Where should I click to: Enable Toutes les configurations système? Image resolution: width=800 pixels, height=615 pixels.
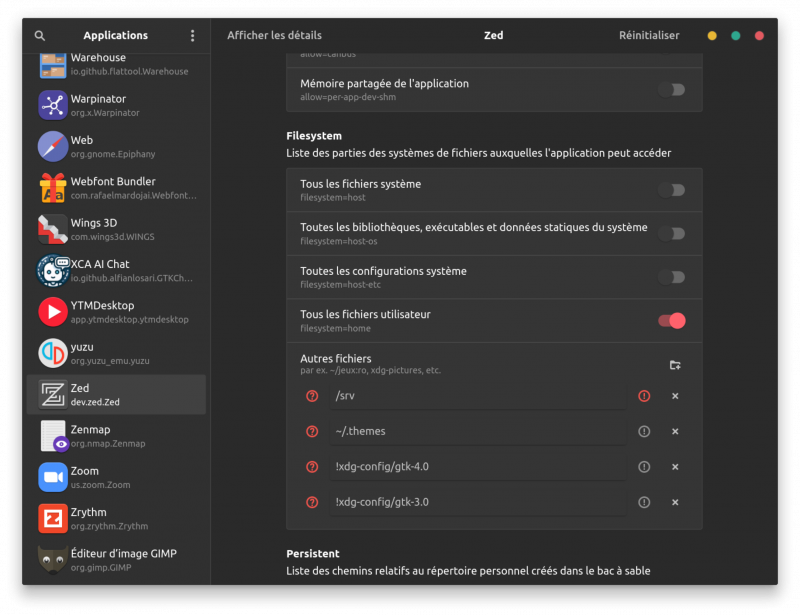click(x=669, y=276)
